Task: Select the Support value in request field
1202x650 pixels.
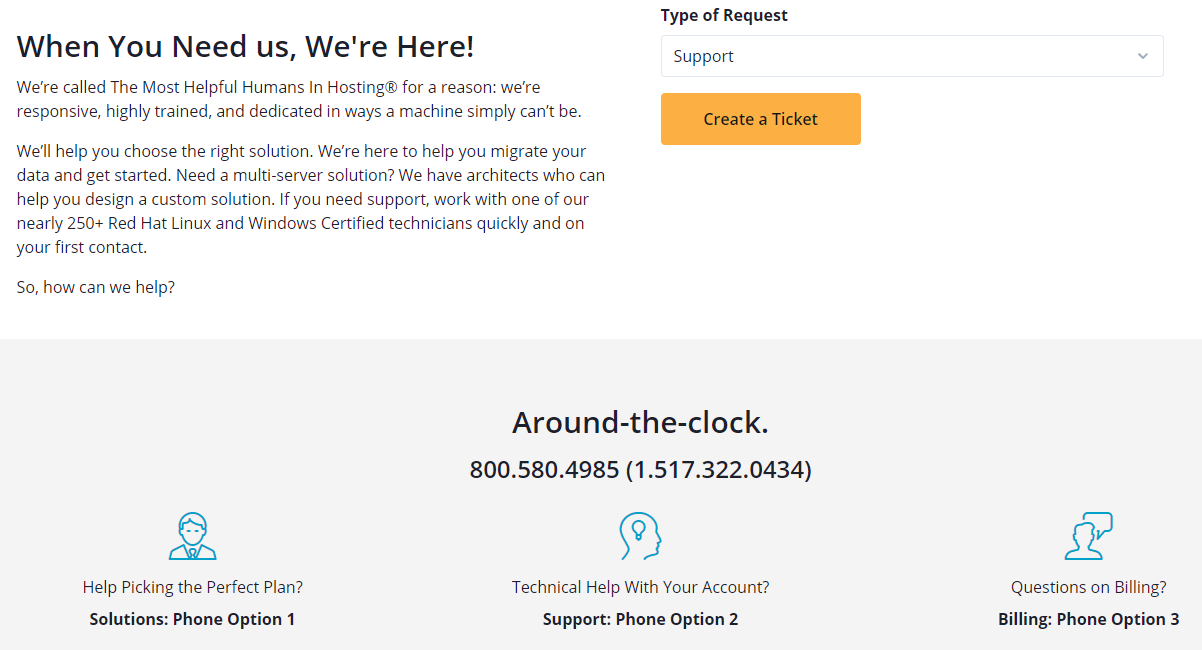Action: [x=703, y=56]
